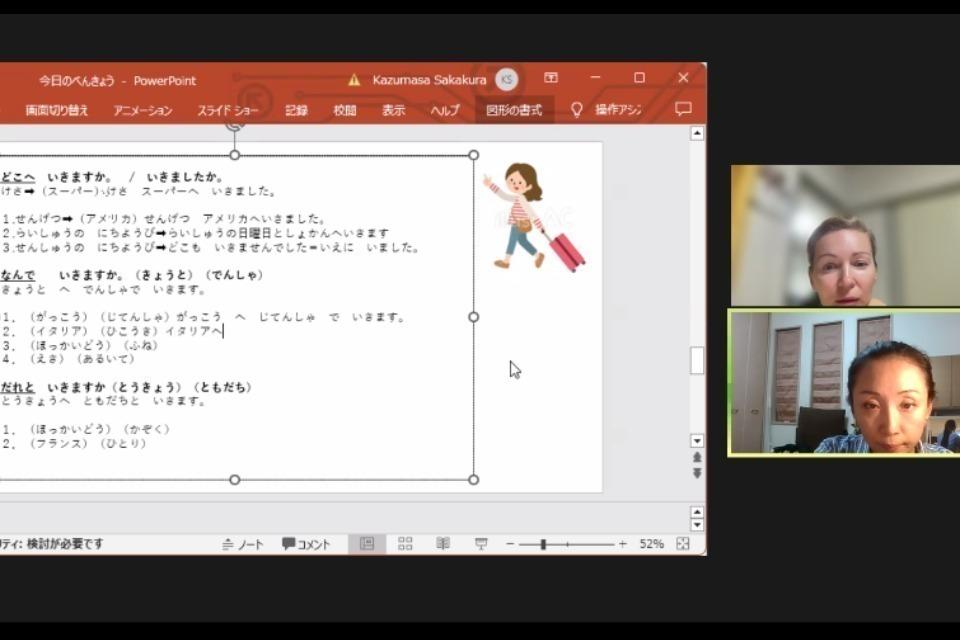Click the rotation handle above the text box
Viewport: 960px width, 640px height.
click(x=235, y=126)
